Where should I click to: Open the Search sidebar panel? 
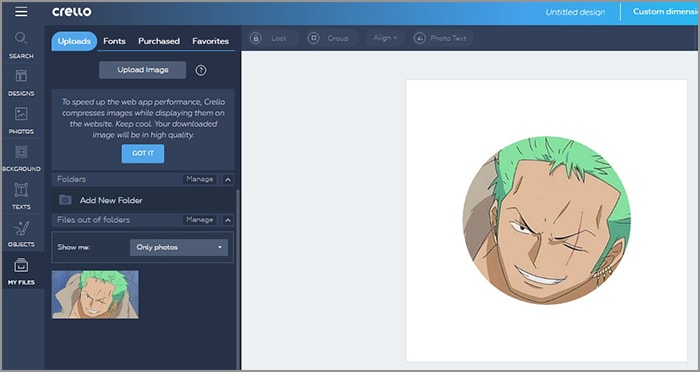(21, 45)
